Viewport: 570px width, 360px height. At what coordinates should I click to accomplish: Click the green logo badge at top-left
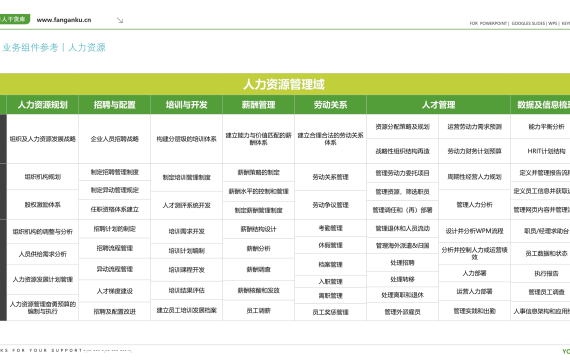click(14, 19)
